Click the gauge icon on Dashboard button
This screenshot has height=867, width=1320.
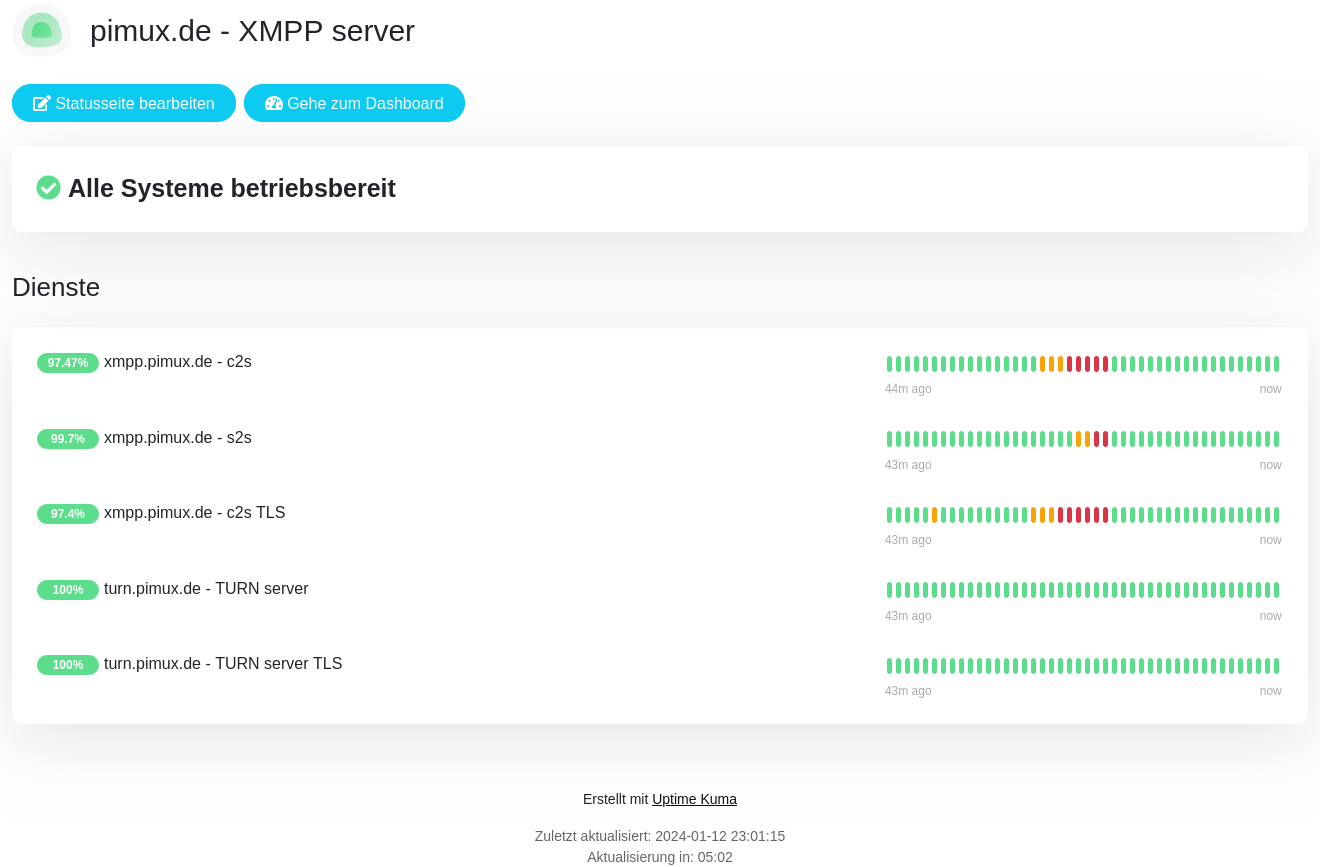point(273,103)
